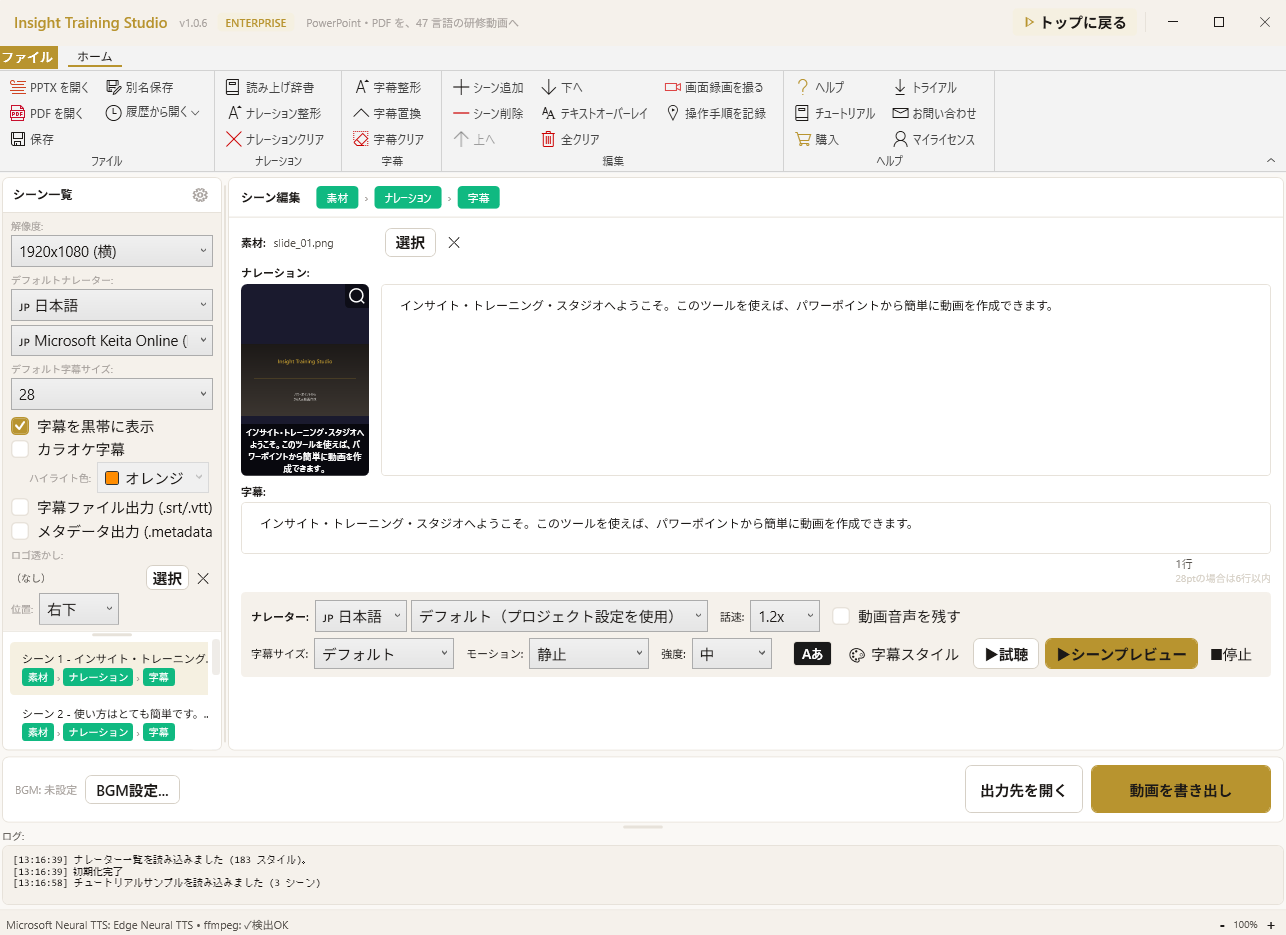Enable カラオケ字幕 checkbox
1286x935 pixels.
click(x=20, y=449)
